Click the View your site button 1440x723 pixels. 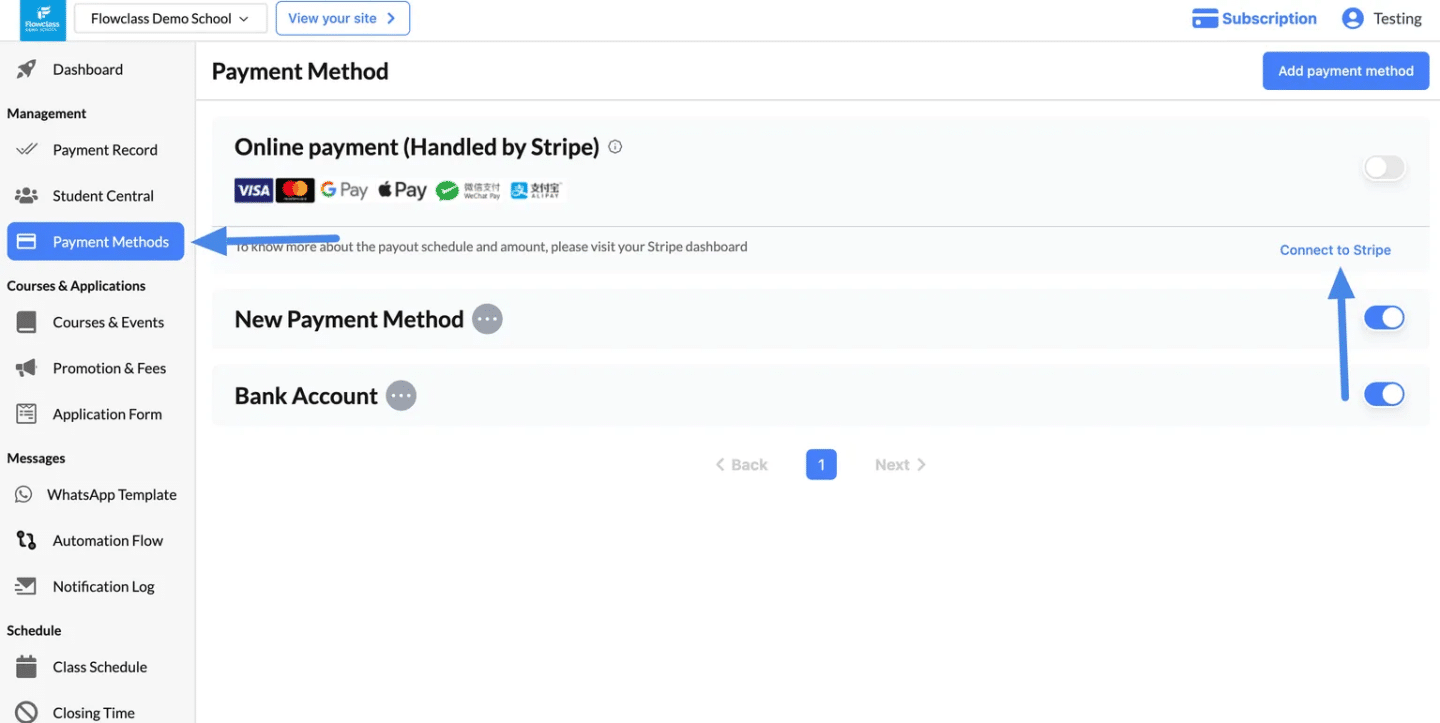click(x=342, y=18)
